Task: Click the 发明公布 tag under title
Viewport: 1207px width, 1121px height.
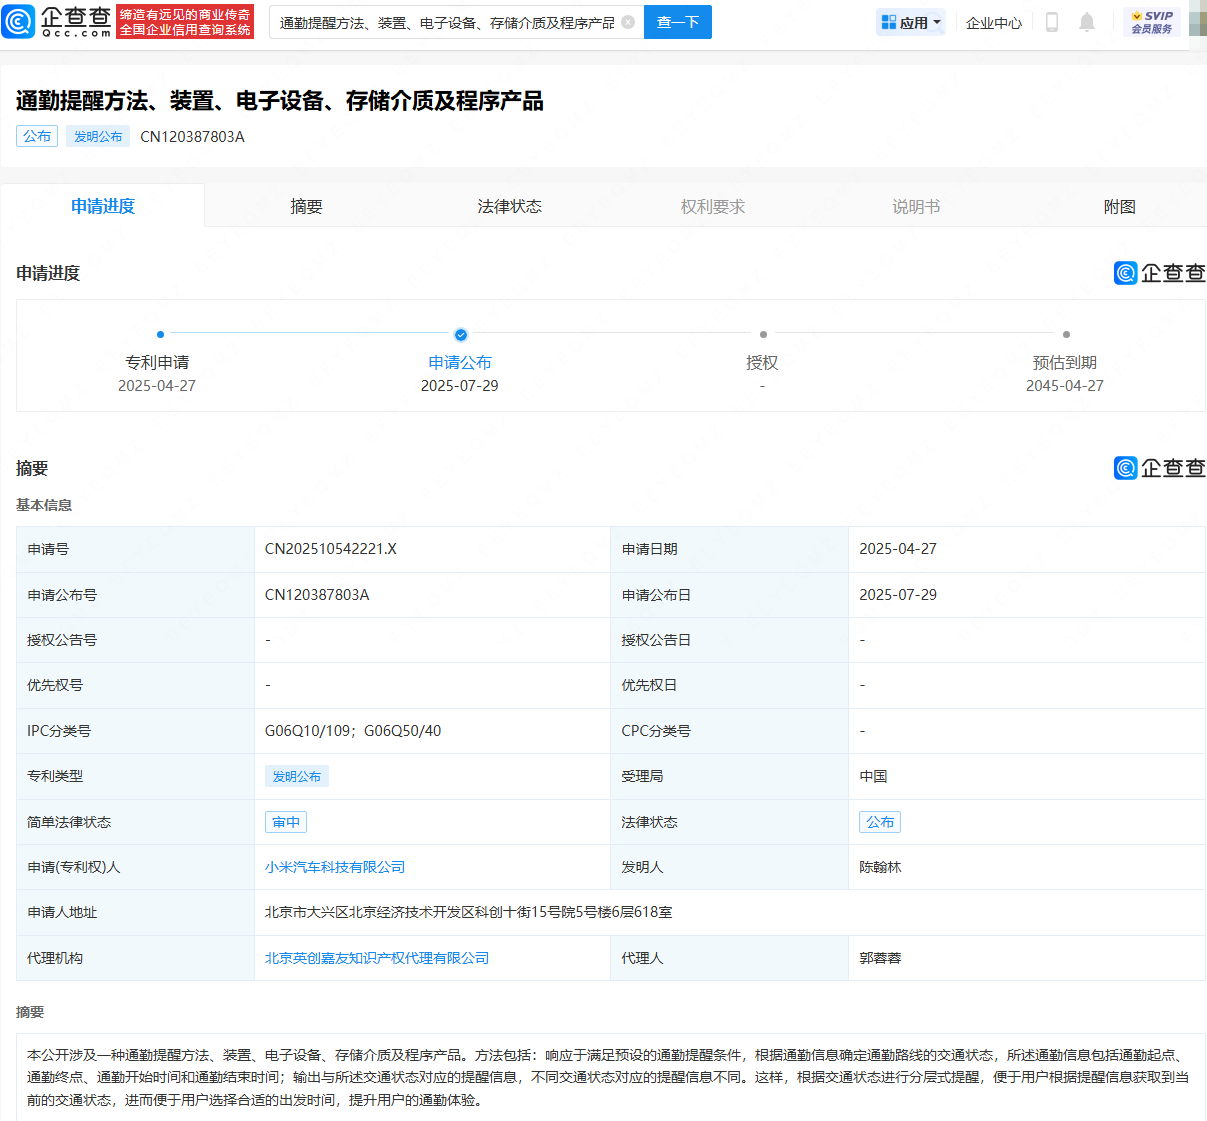Action: [x=98, y=136]
